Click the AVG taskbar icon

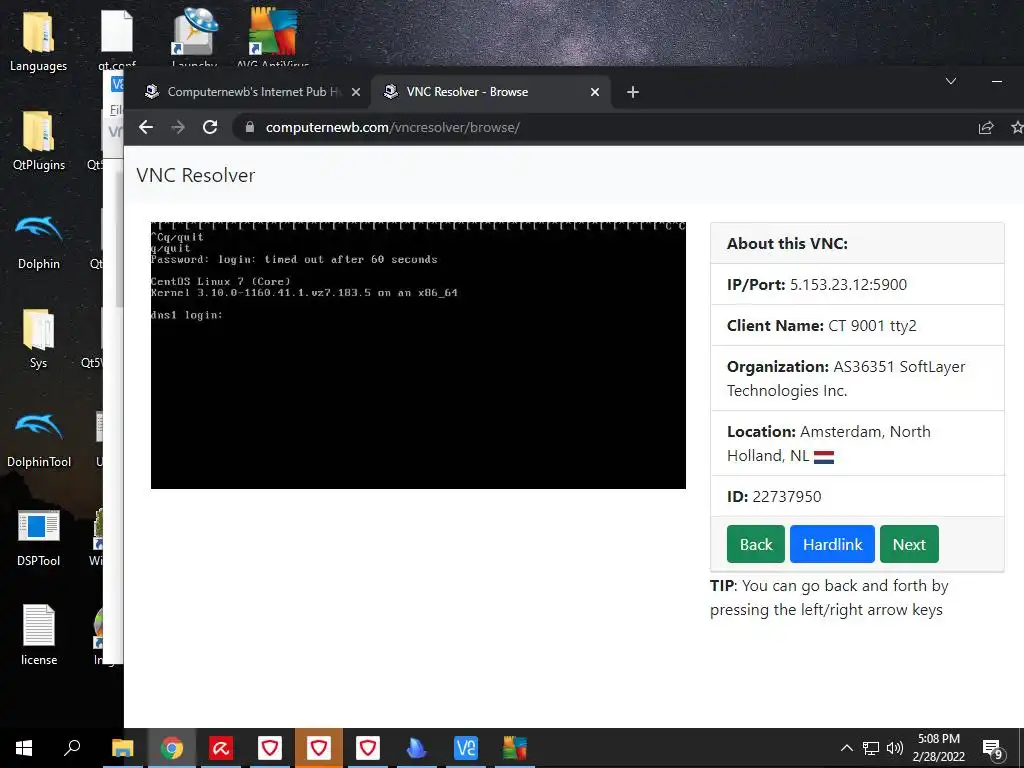point(515,748)
